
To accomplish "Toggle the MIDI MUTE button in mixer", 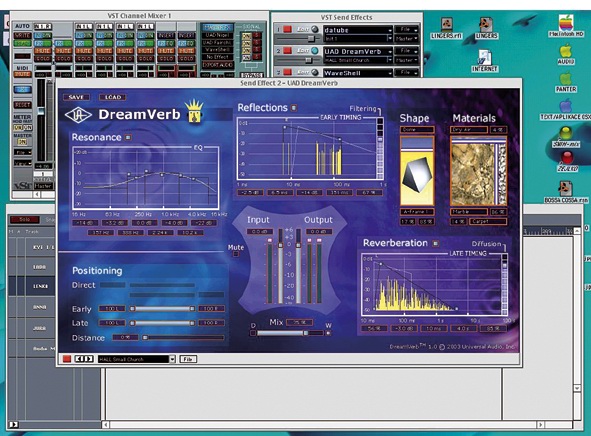I will click(x=22, y=74).
